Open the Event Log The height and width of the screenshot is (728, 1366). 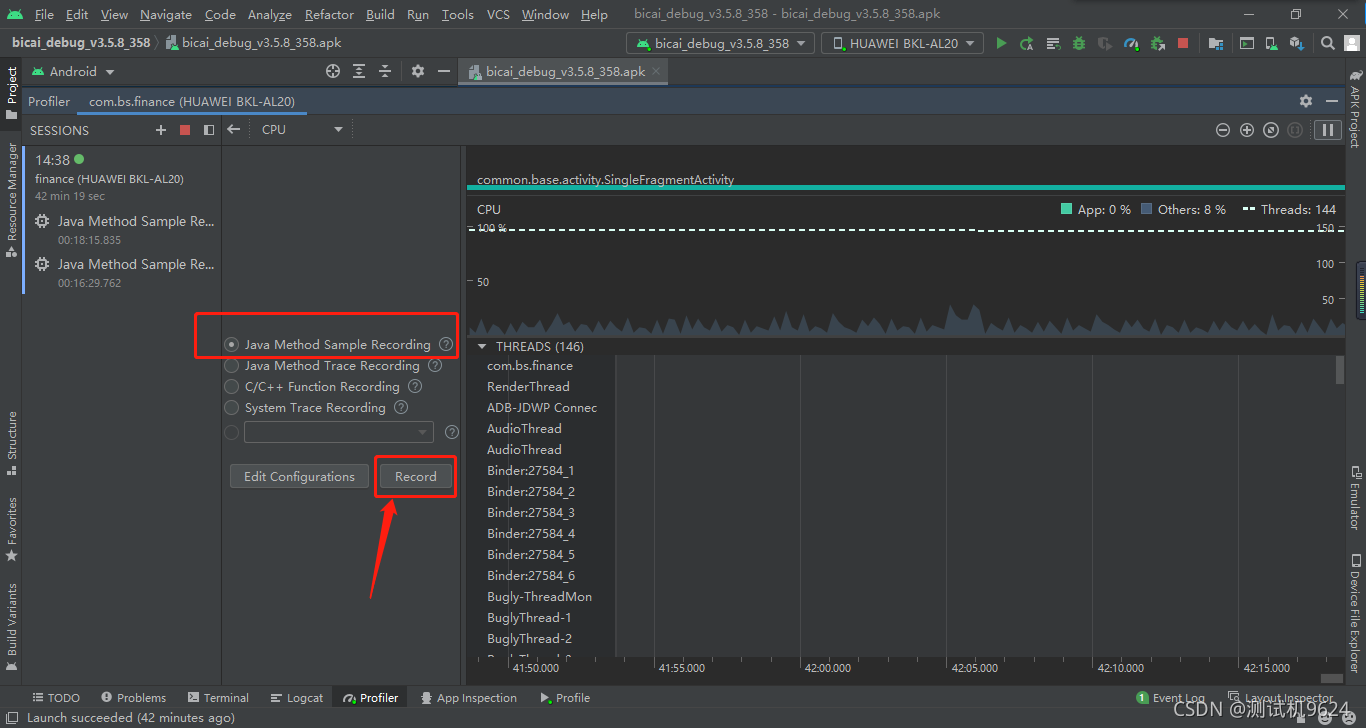click(x=1171, y=698)
